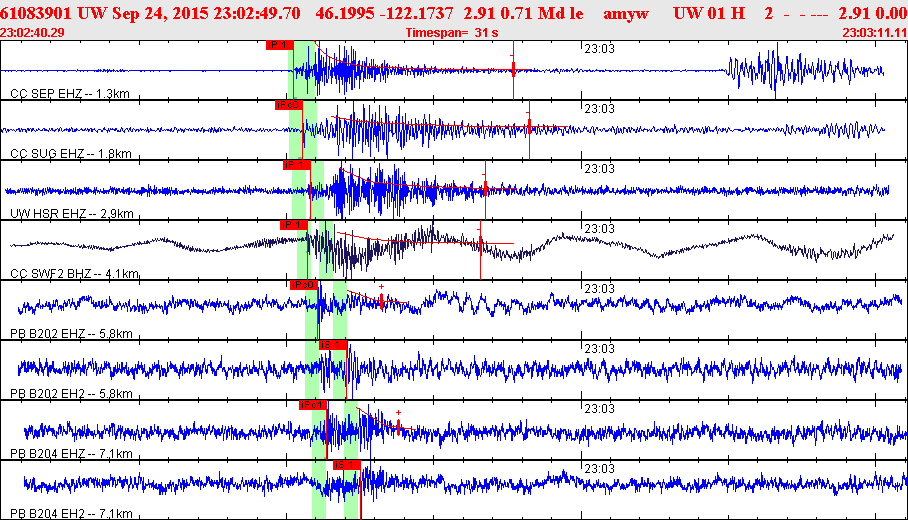This screenshot has width=908, height=520.
Task: Select the P pick flag on SUG trace
Action: (x=288, y=105)
